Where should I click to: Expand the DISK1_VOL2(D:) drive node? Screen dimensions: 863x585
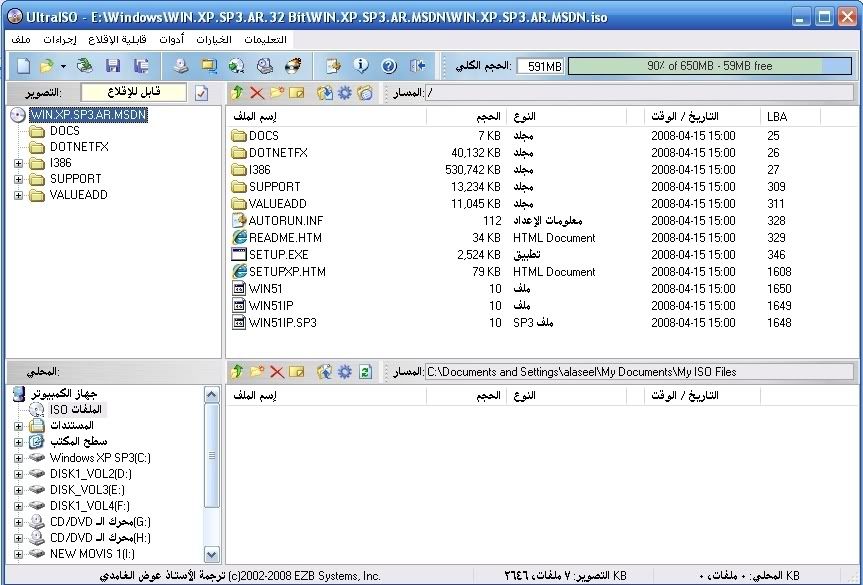tap(18, 474)
